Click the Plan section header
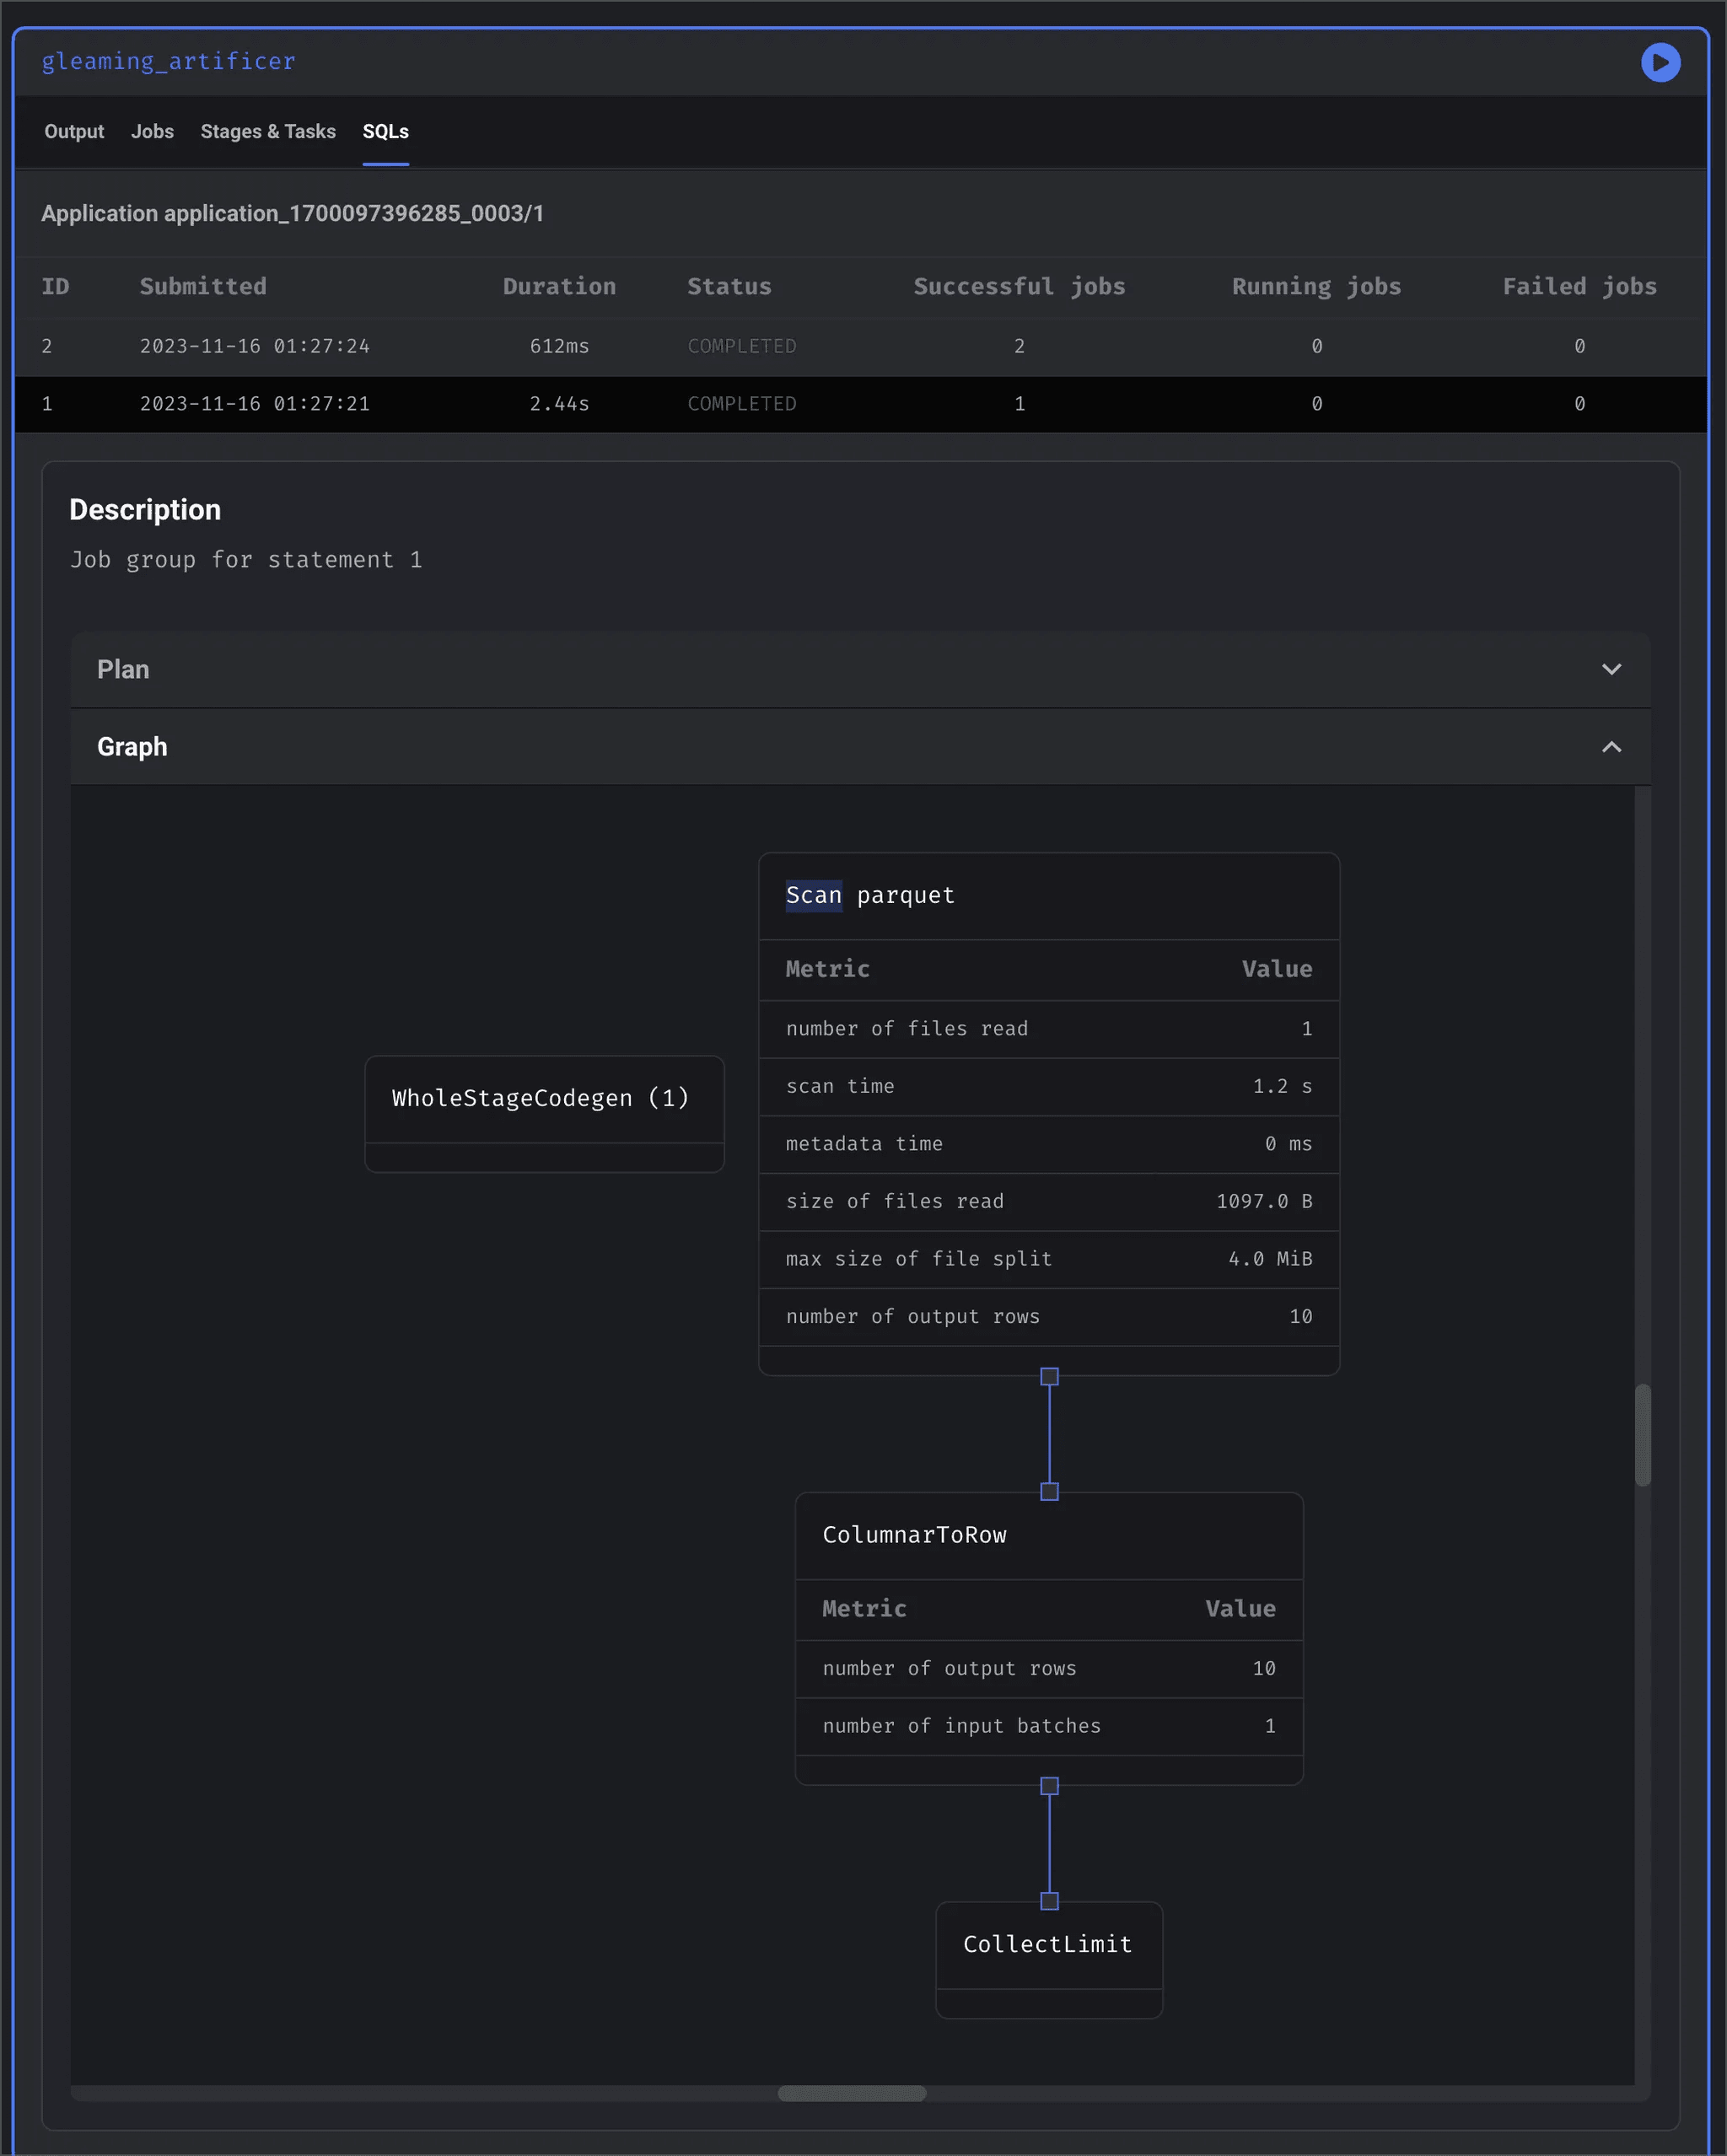Screen dimensions: 1727x2156 click(860, 669)
